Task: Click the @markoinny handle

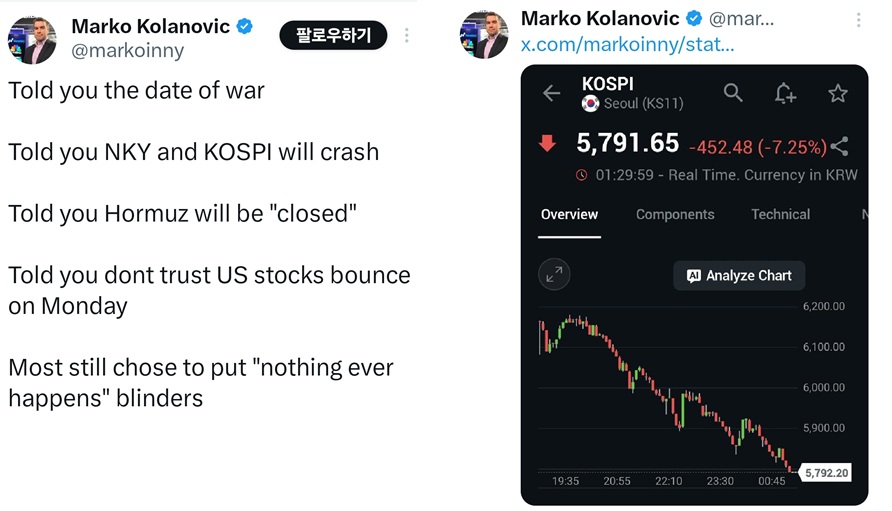Action: pyautogui.click(x=127, y=50)
